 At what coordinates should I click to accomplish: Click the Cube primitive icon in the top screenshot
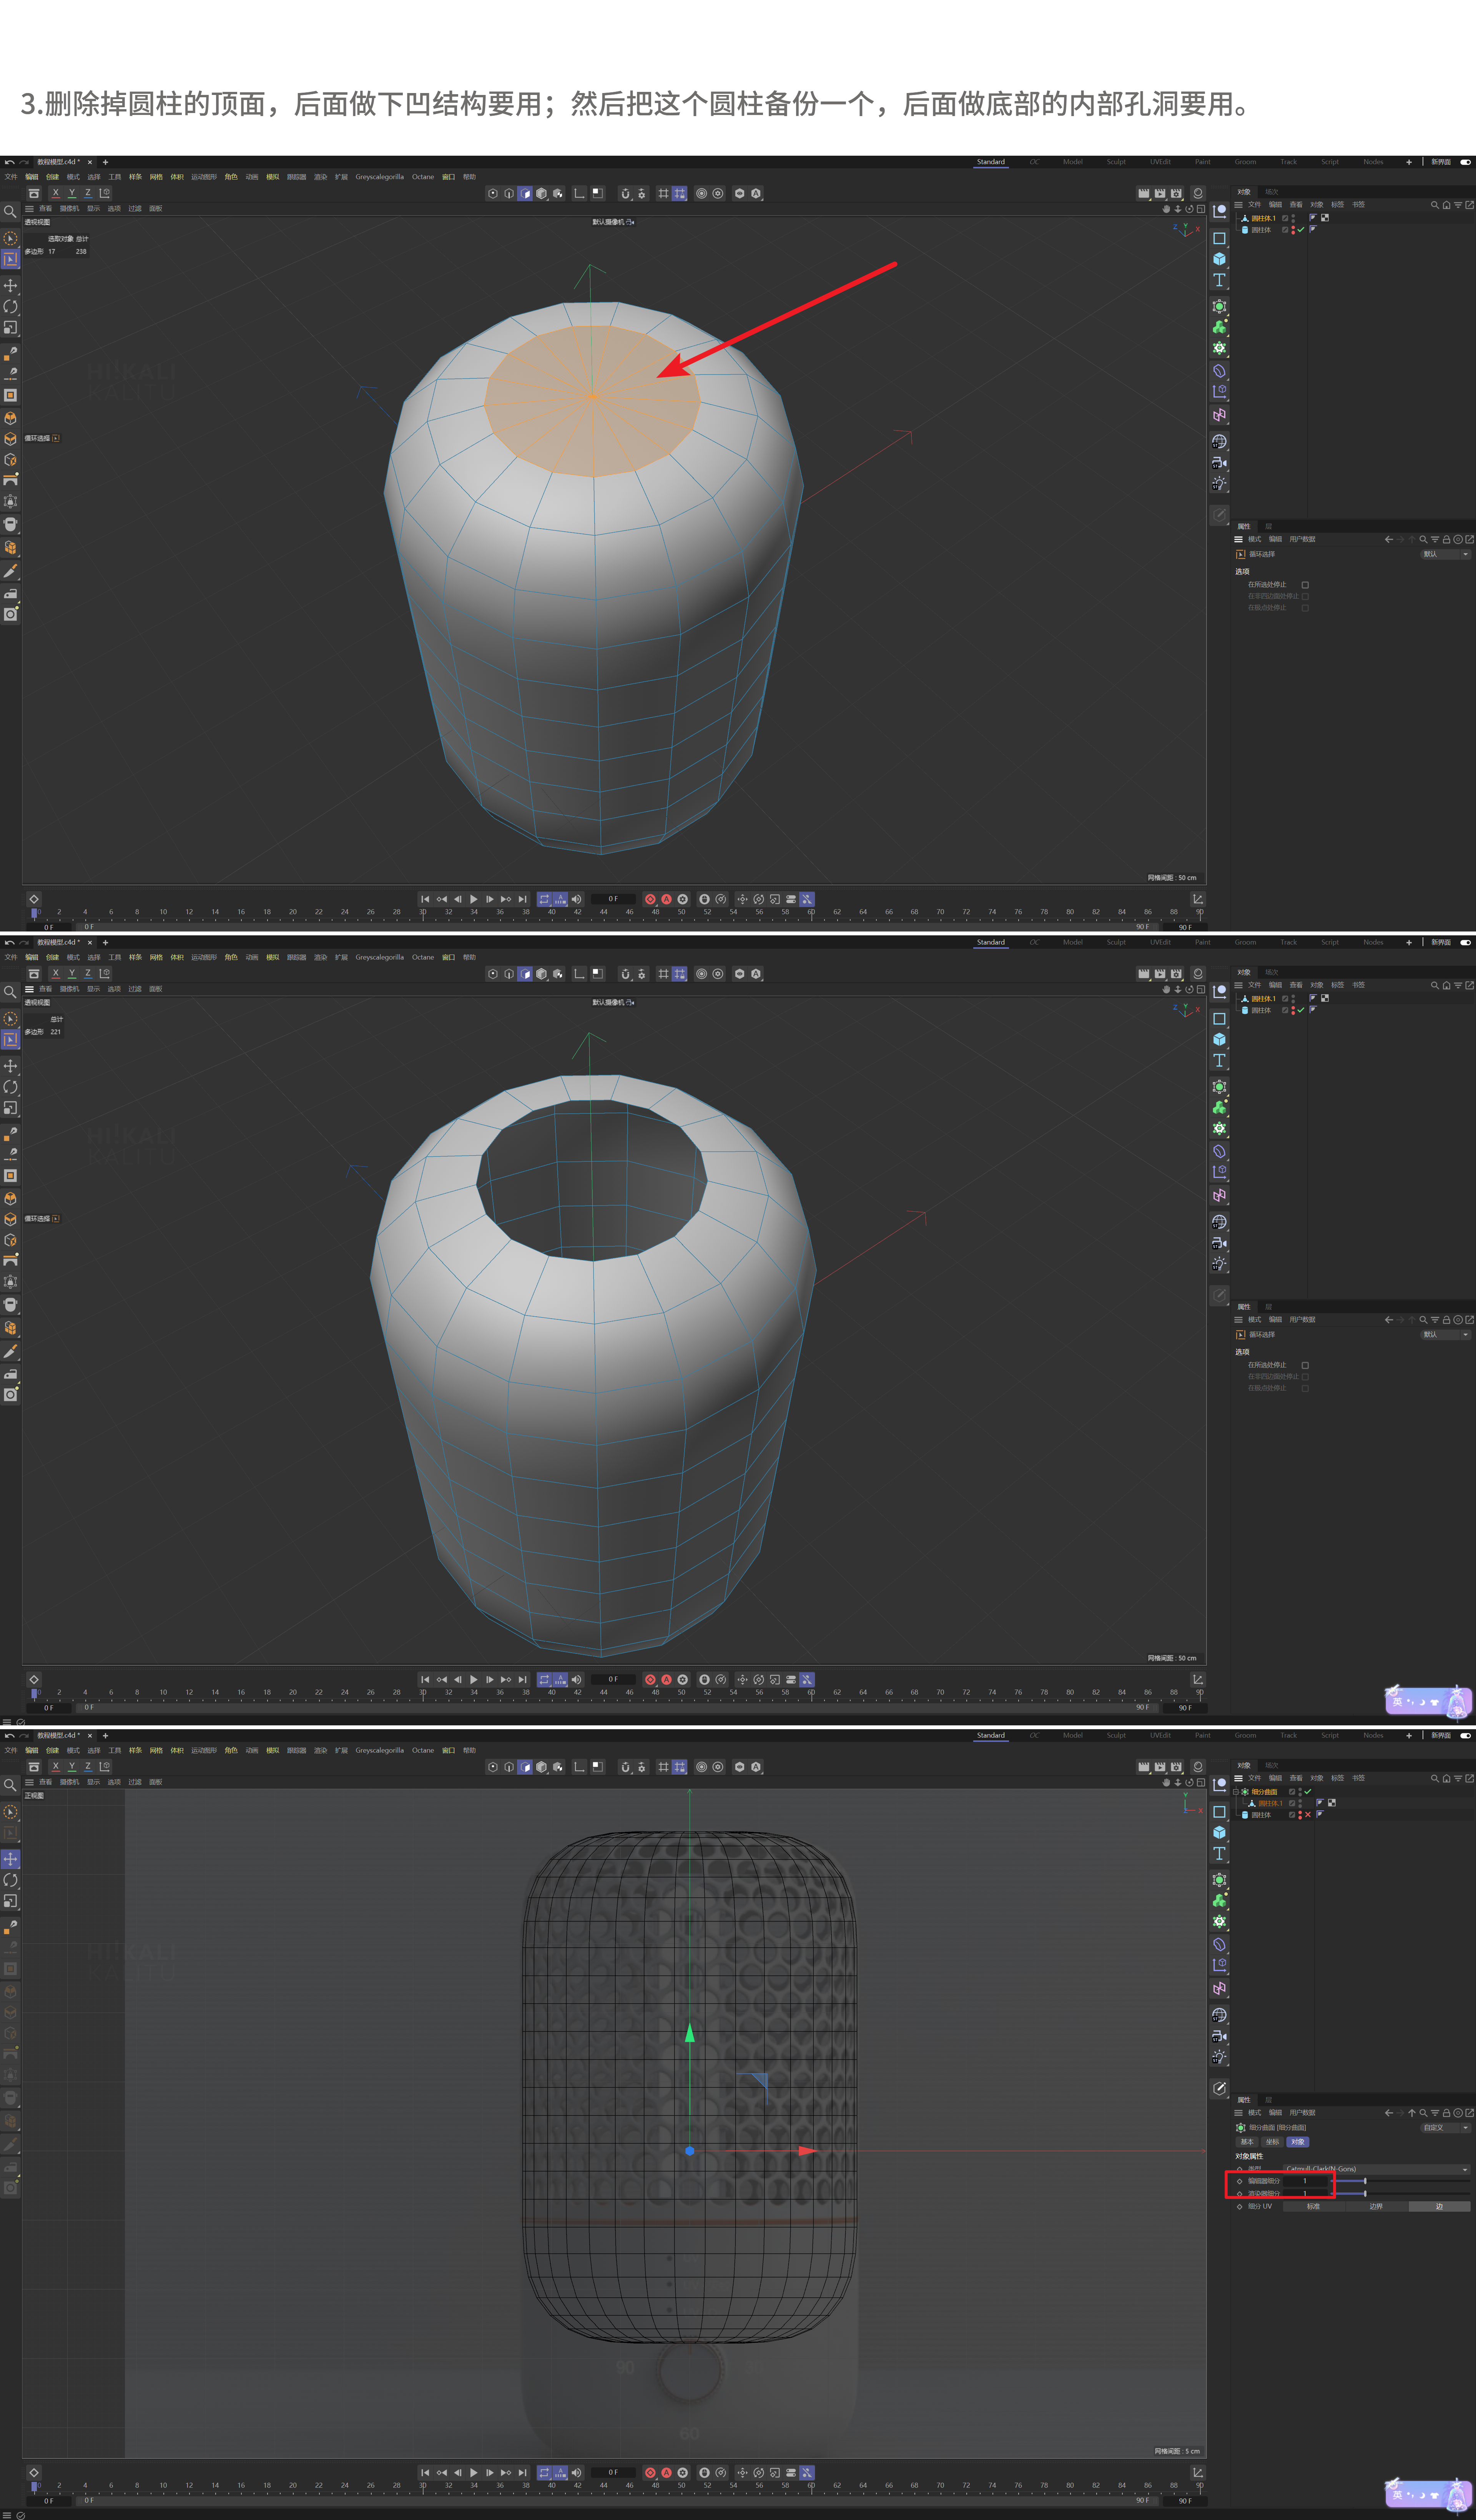pyautogui.click(x=1219, y=259)
